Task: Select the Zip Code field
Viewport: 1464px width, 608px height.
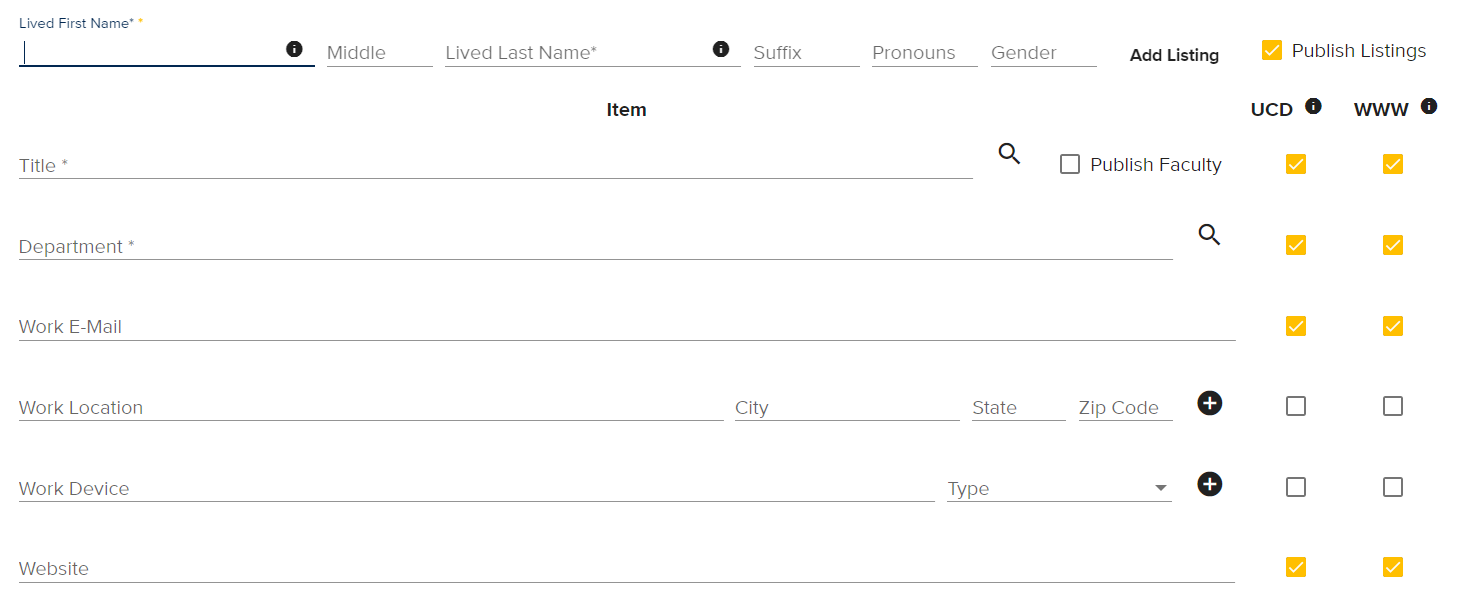Action: 1125,408
